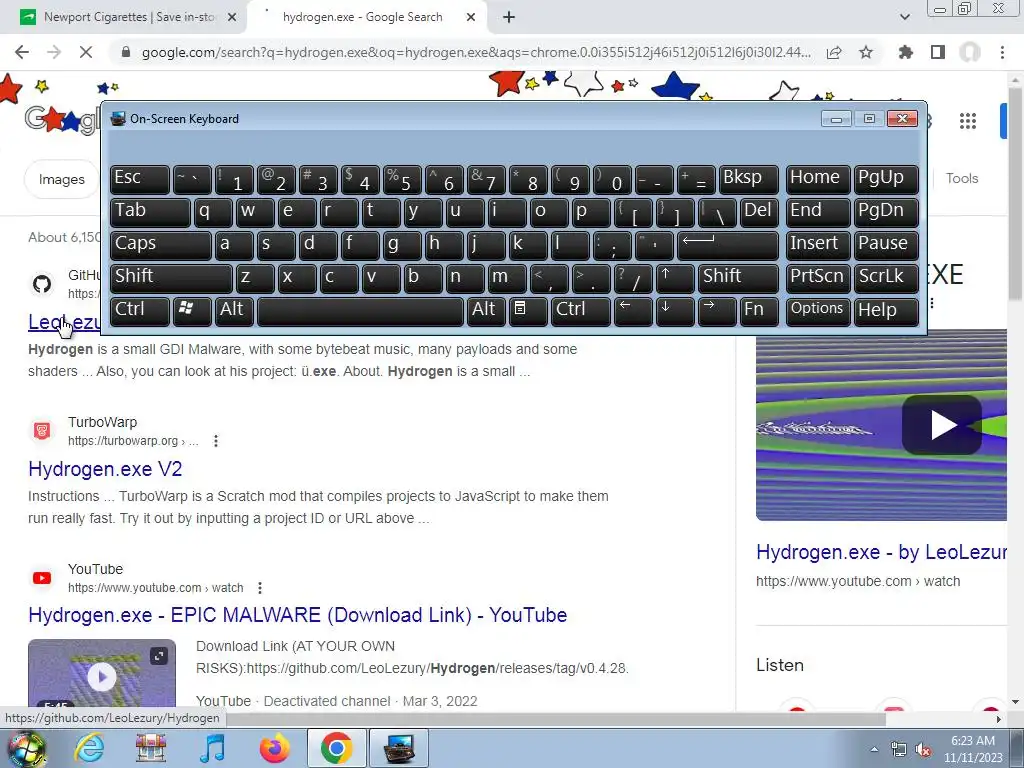Open the music note app in the taskbar
The image size is (1024, 768).
pyautogui.click(x=212, y=748)
